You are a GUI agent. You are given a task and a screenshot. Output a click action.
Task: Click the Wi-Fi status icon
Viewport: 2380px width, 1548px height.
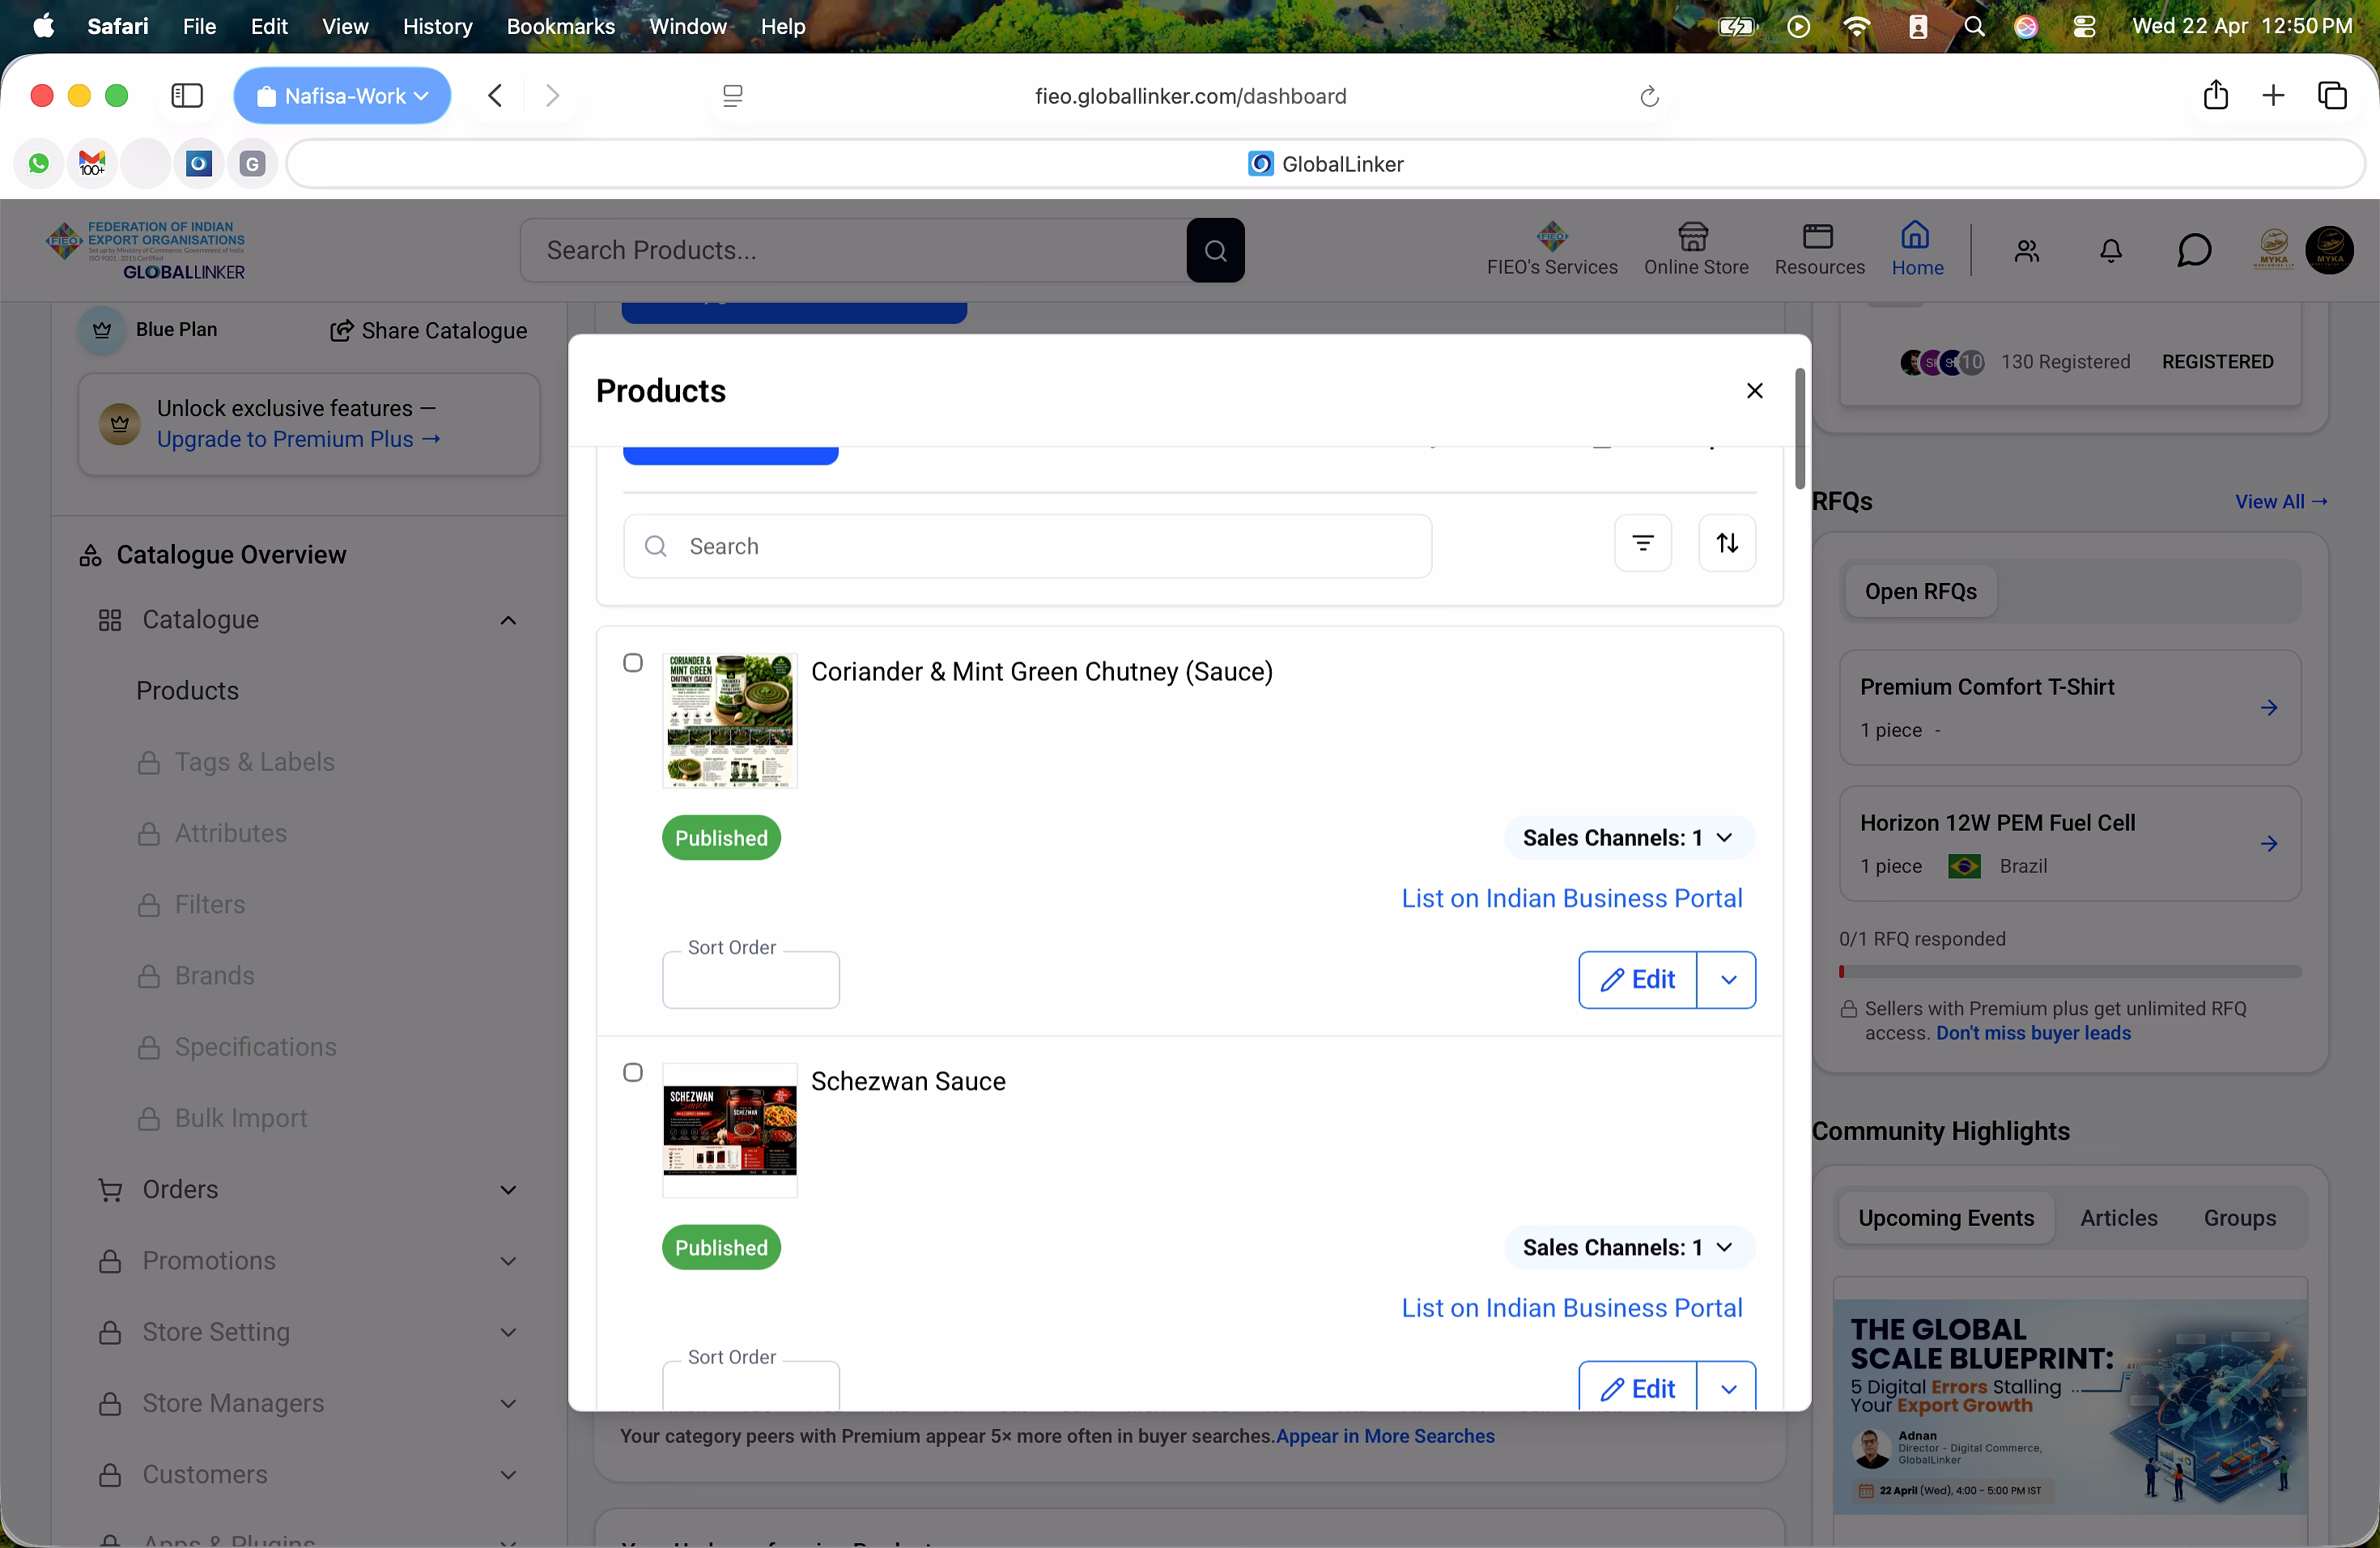pyautogui.click(x=1856, y=26)
